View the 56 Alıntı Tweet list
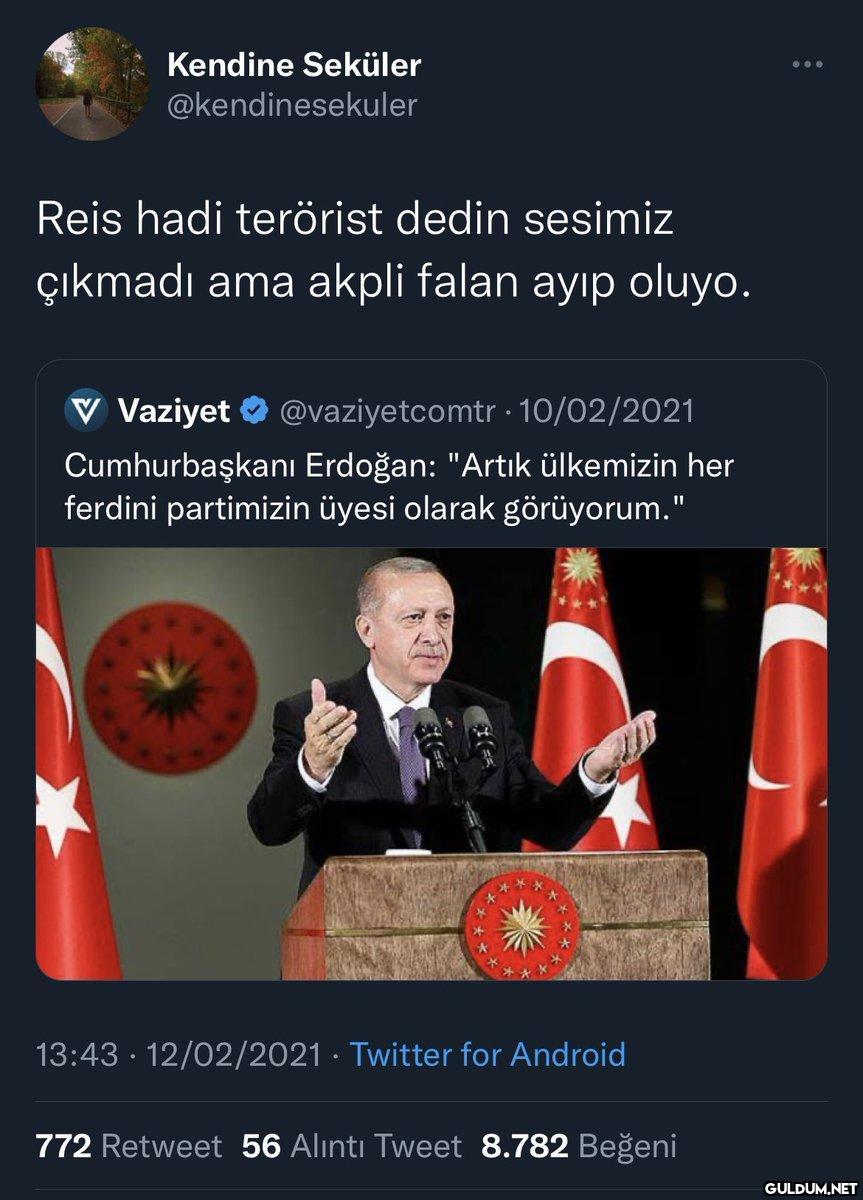The height and width of the screenshot is (1200, 863). pos(352,1146)
